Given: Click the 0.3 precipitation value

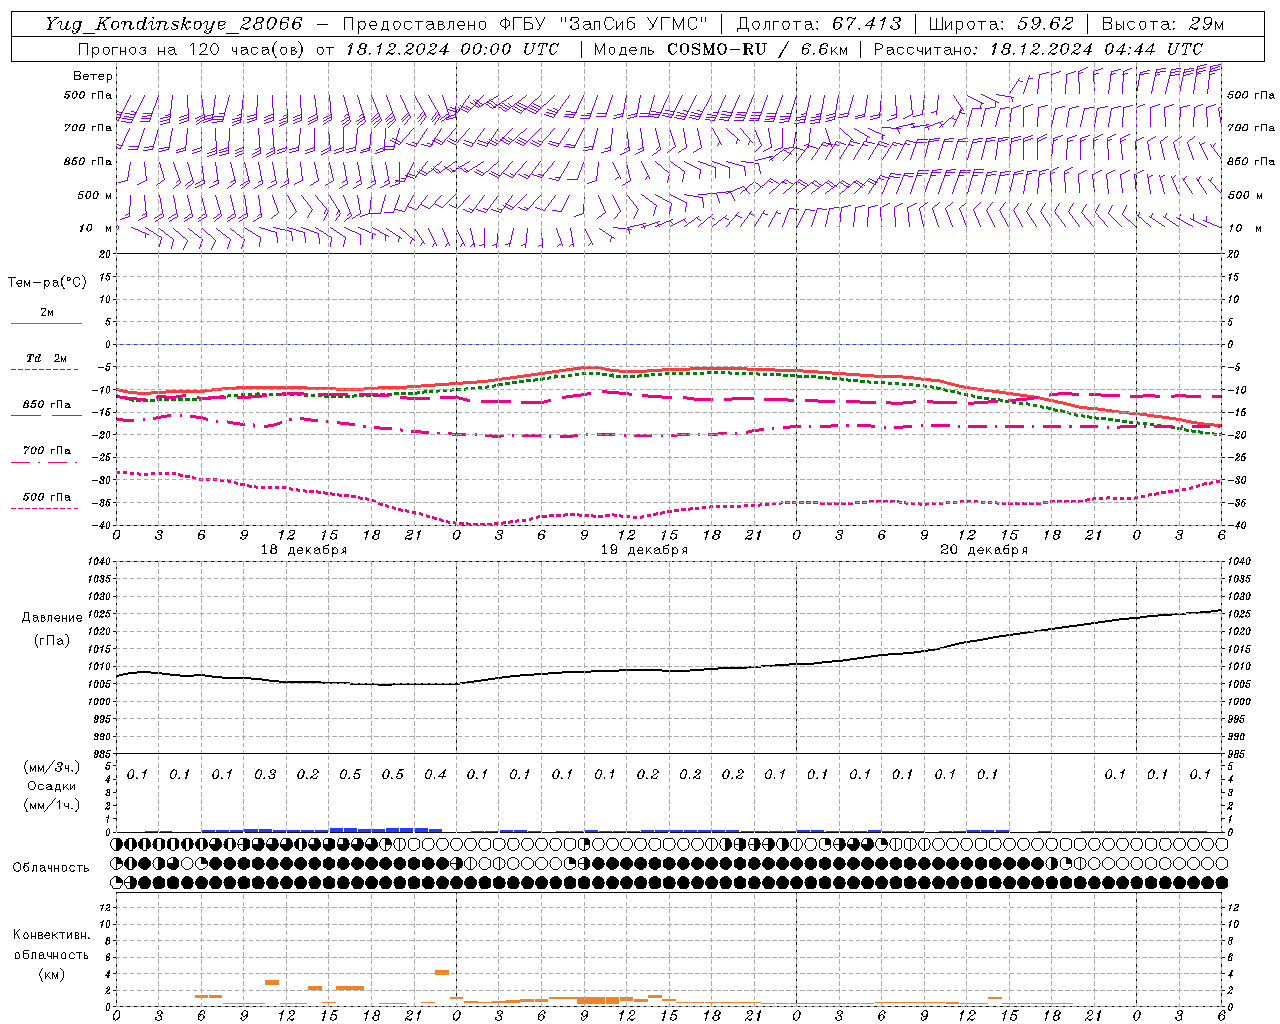Looking at the screenshot, I should pos(265,774).
